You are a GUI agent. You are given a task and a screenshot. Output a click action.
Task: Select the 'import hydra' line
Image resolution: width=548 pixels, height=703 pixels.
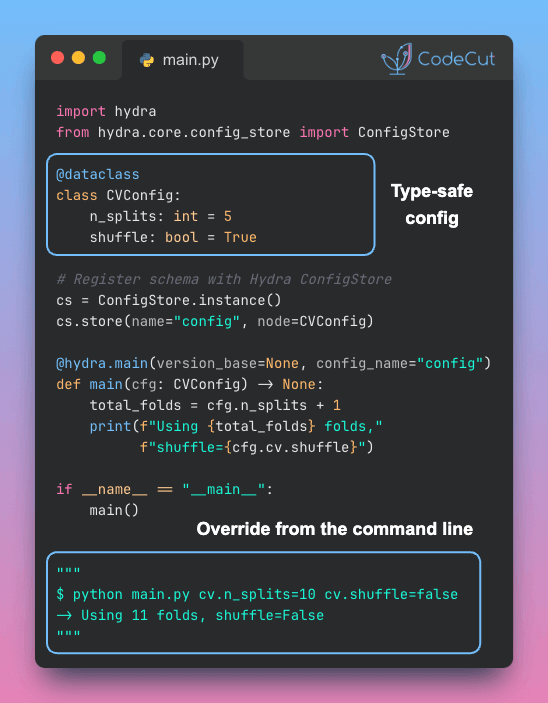[x=106, y=111]
